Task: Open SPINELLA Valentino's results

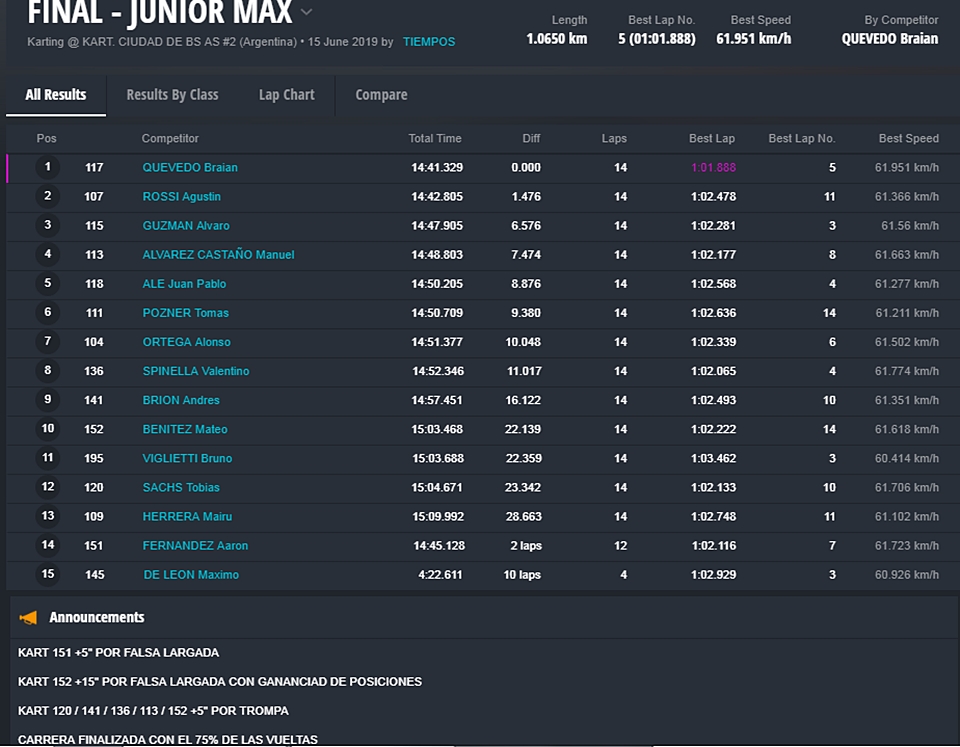Action: [x=195, y=371]
